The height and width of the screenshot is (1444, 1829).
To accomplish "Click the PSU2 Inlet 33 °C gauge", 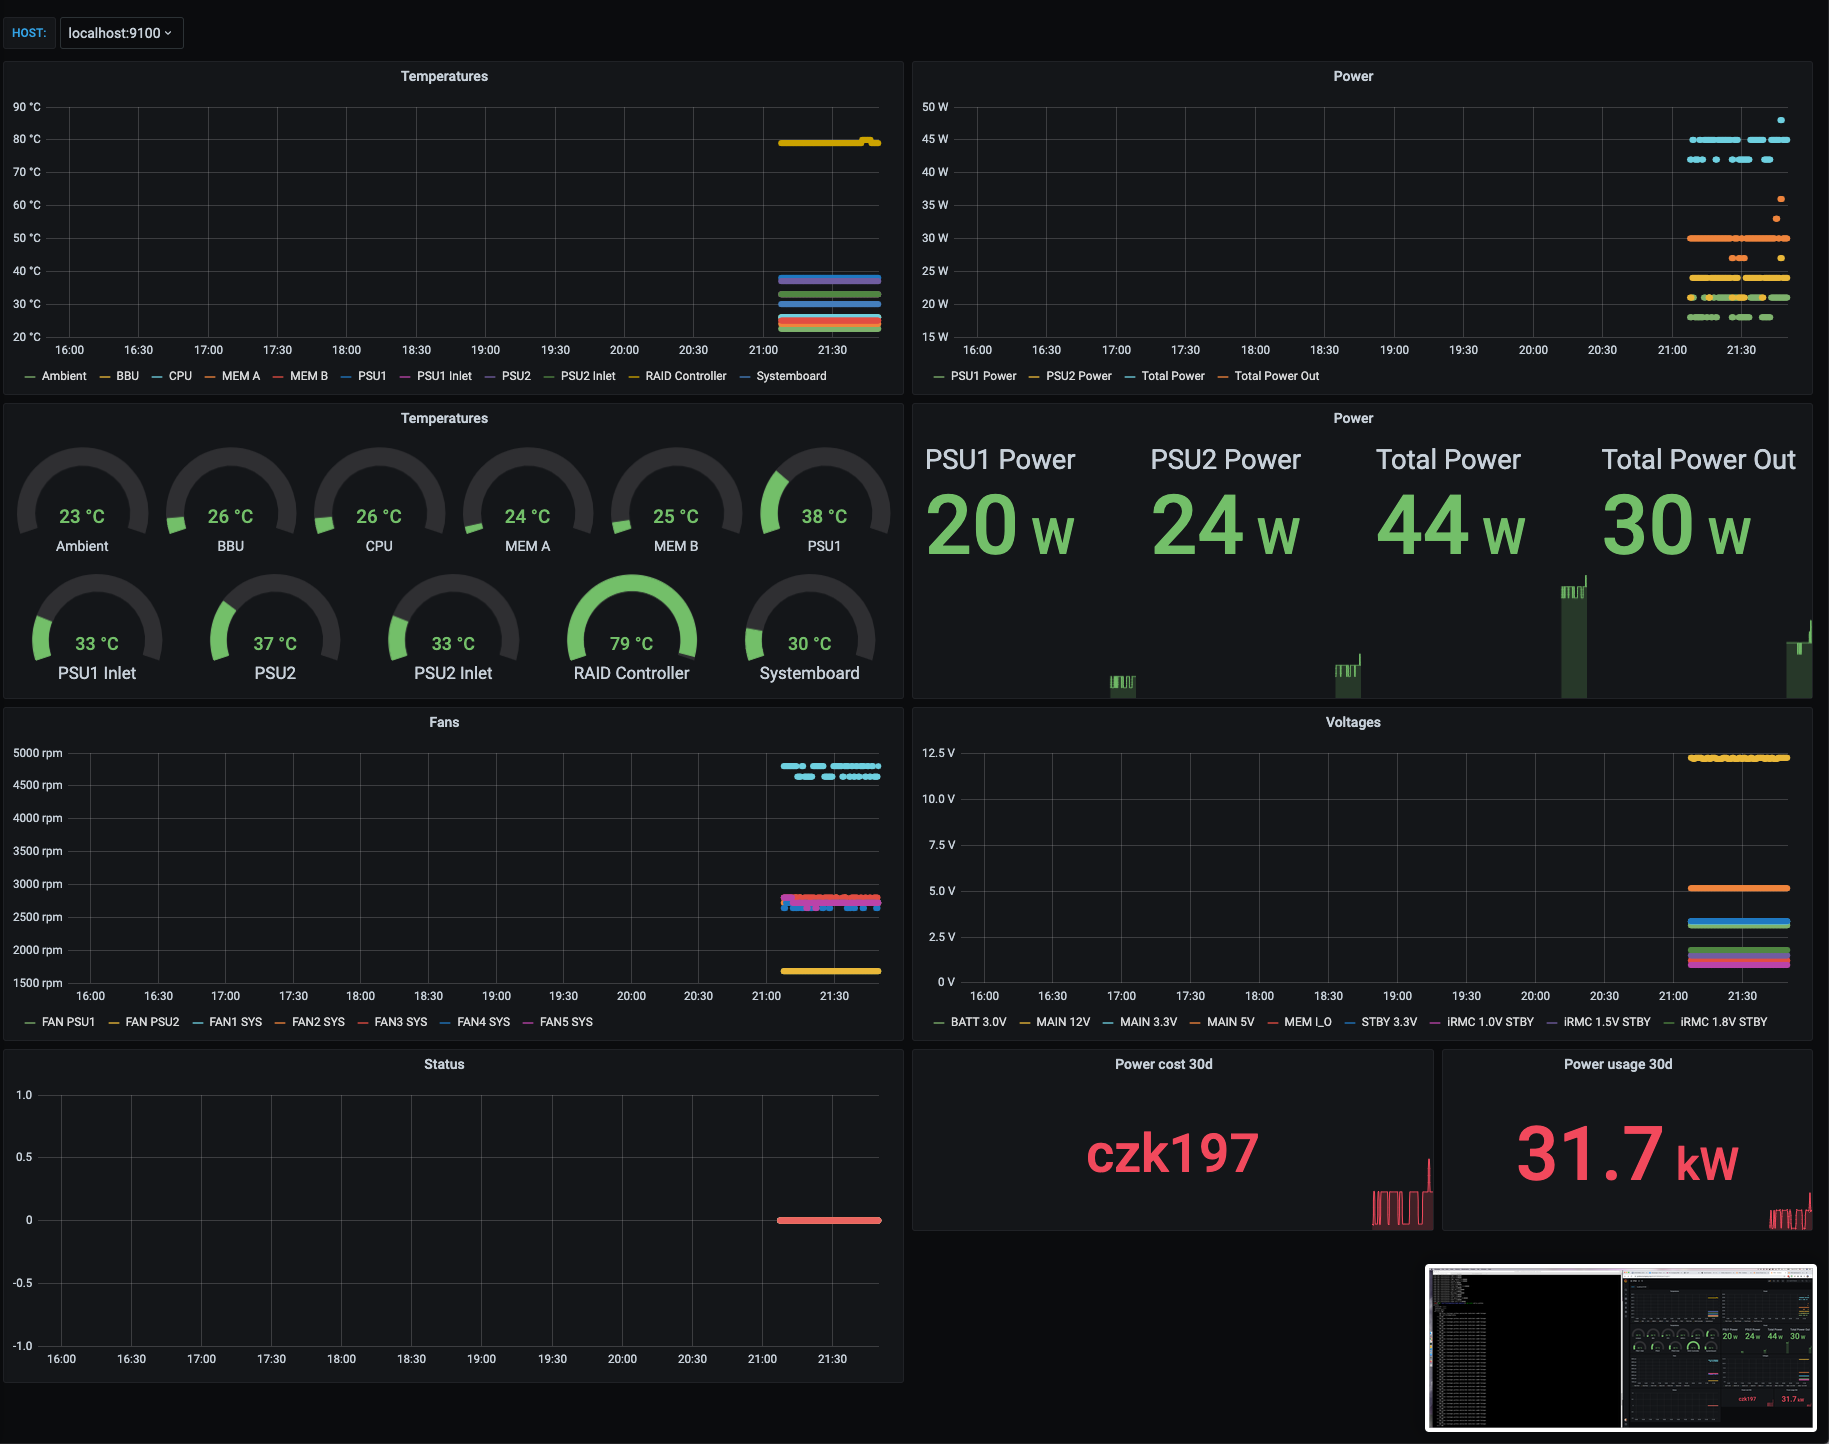I will click(453, 628).
